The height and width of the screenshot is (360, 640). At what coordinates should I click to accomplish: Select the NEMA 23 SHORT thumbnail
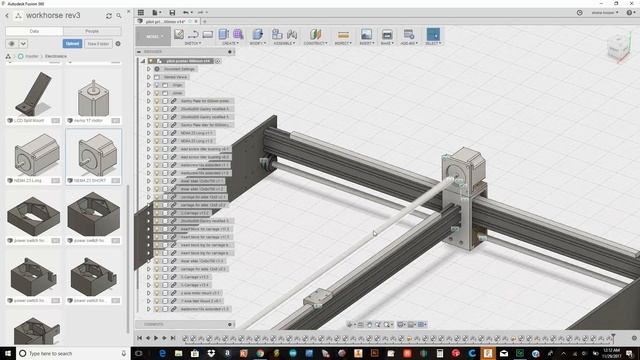point(93,157)
